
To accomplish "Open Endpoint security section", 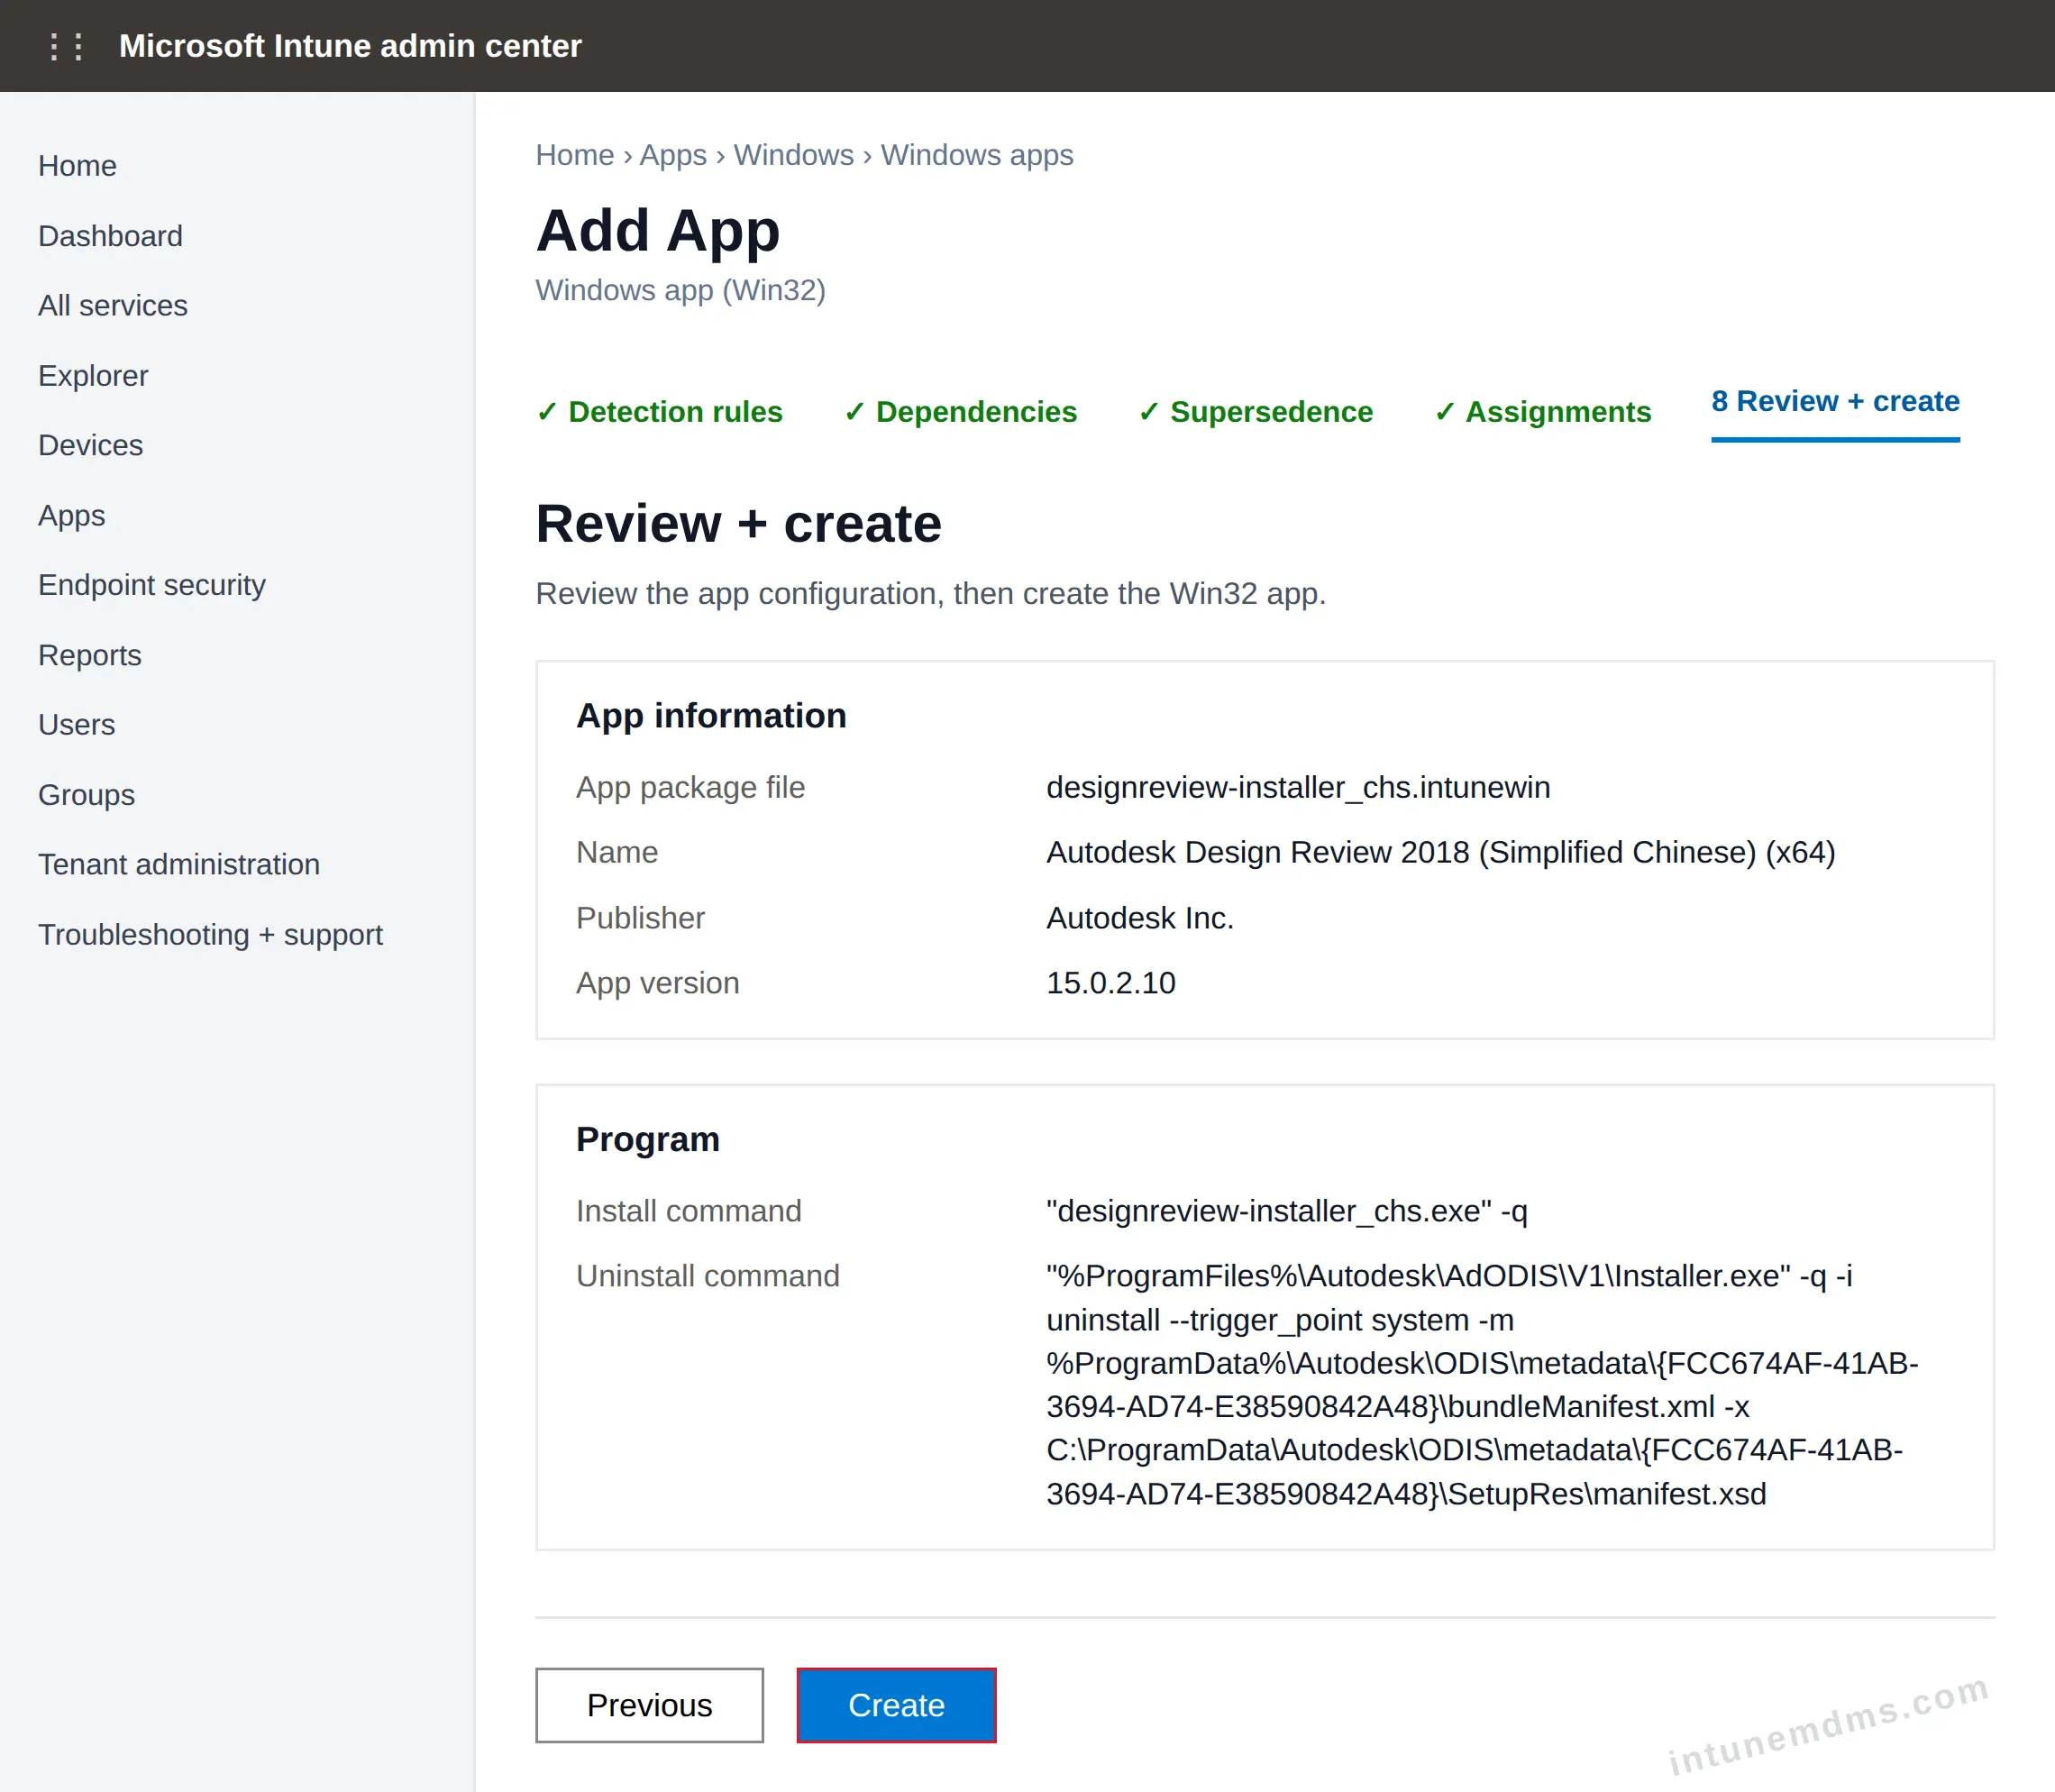I will point(152,585).
